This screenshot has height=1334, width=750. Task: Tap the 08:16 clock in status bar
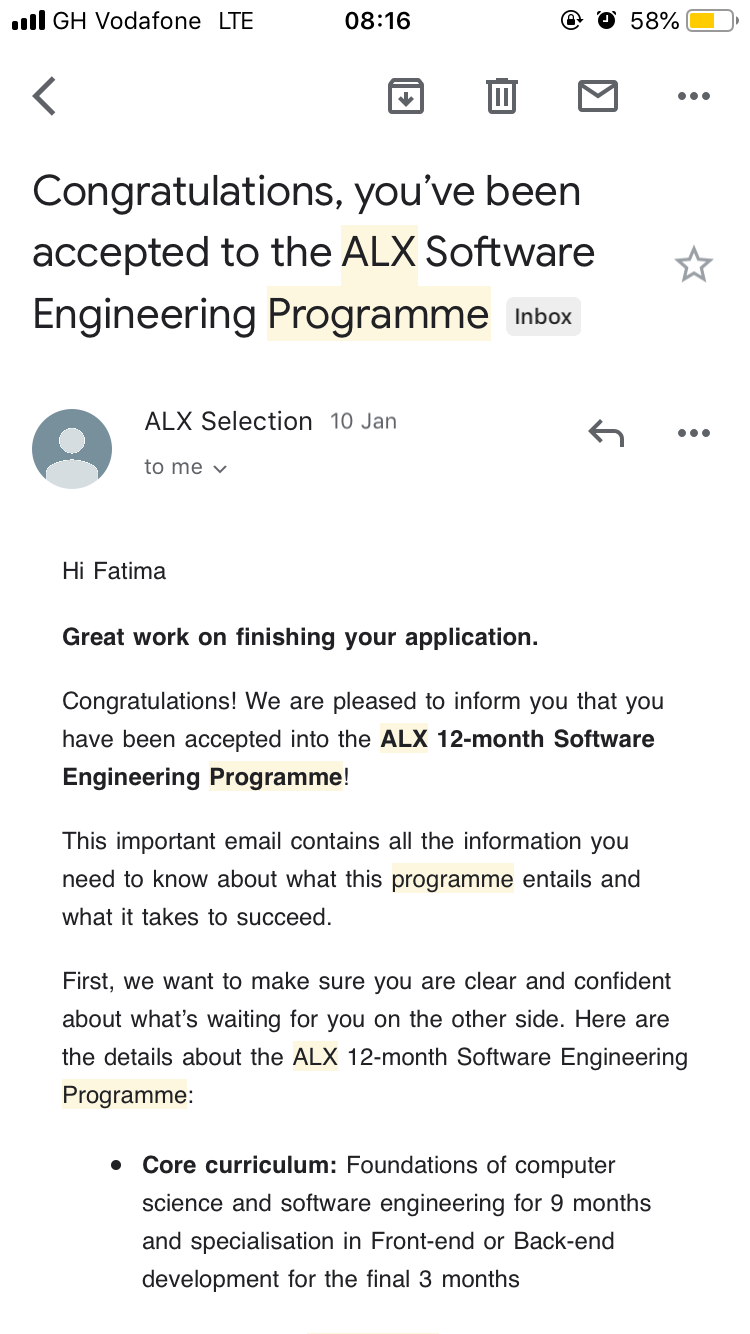[x=376, y=21]
